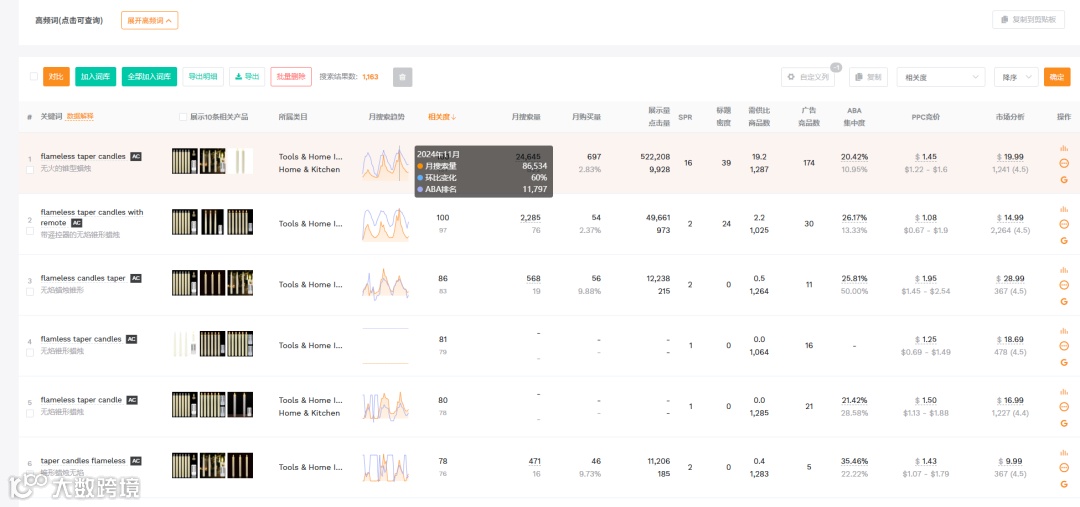The image size is (1080, 507).
Task: Tick the select-all checkbox beside 对比
Action: (34, 76)
